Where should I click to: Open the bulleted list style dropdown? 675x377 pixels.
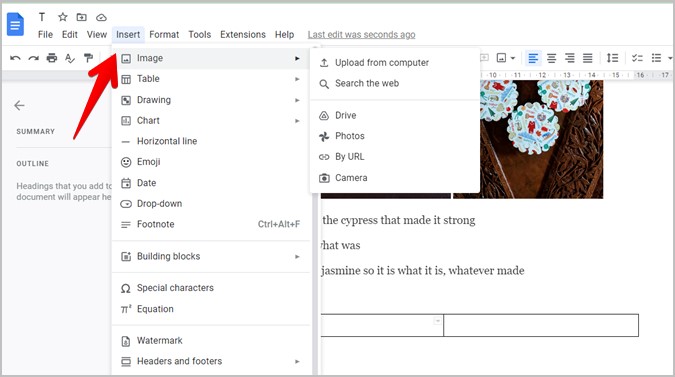(x=670, y=58)
